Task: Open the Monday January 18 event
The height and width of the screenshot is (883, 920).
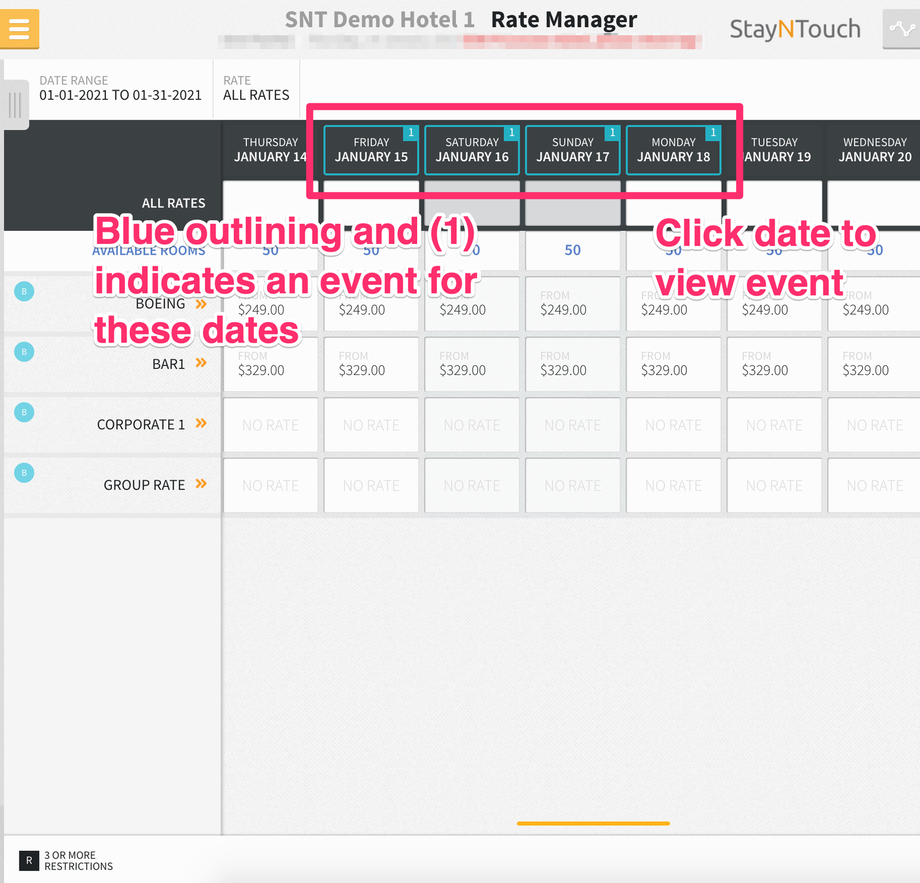Action: pyautogui.click(x=674, y=150)
